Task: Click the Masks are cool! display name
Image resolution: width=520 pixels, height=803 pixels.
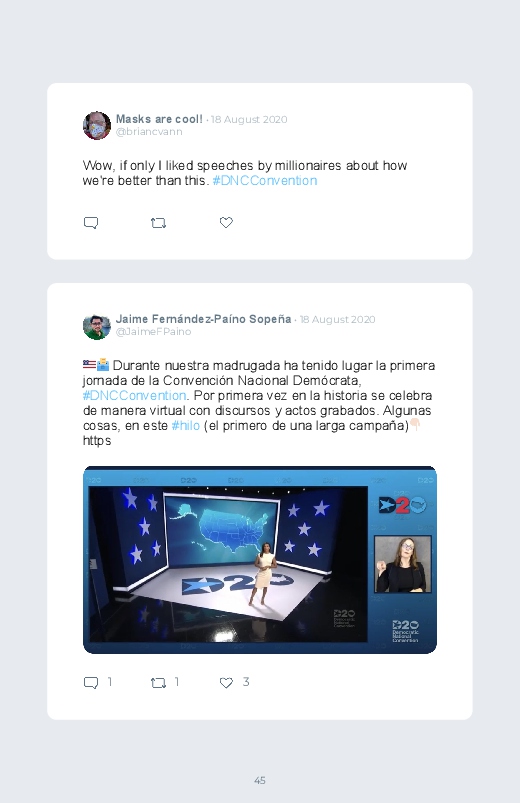Action: coord(159,119)
